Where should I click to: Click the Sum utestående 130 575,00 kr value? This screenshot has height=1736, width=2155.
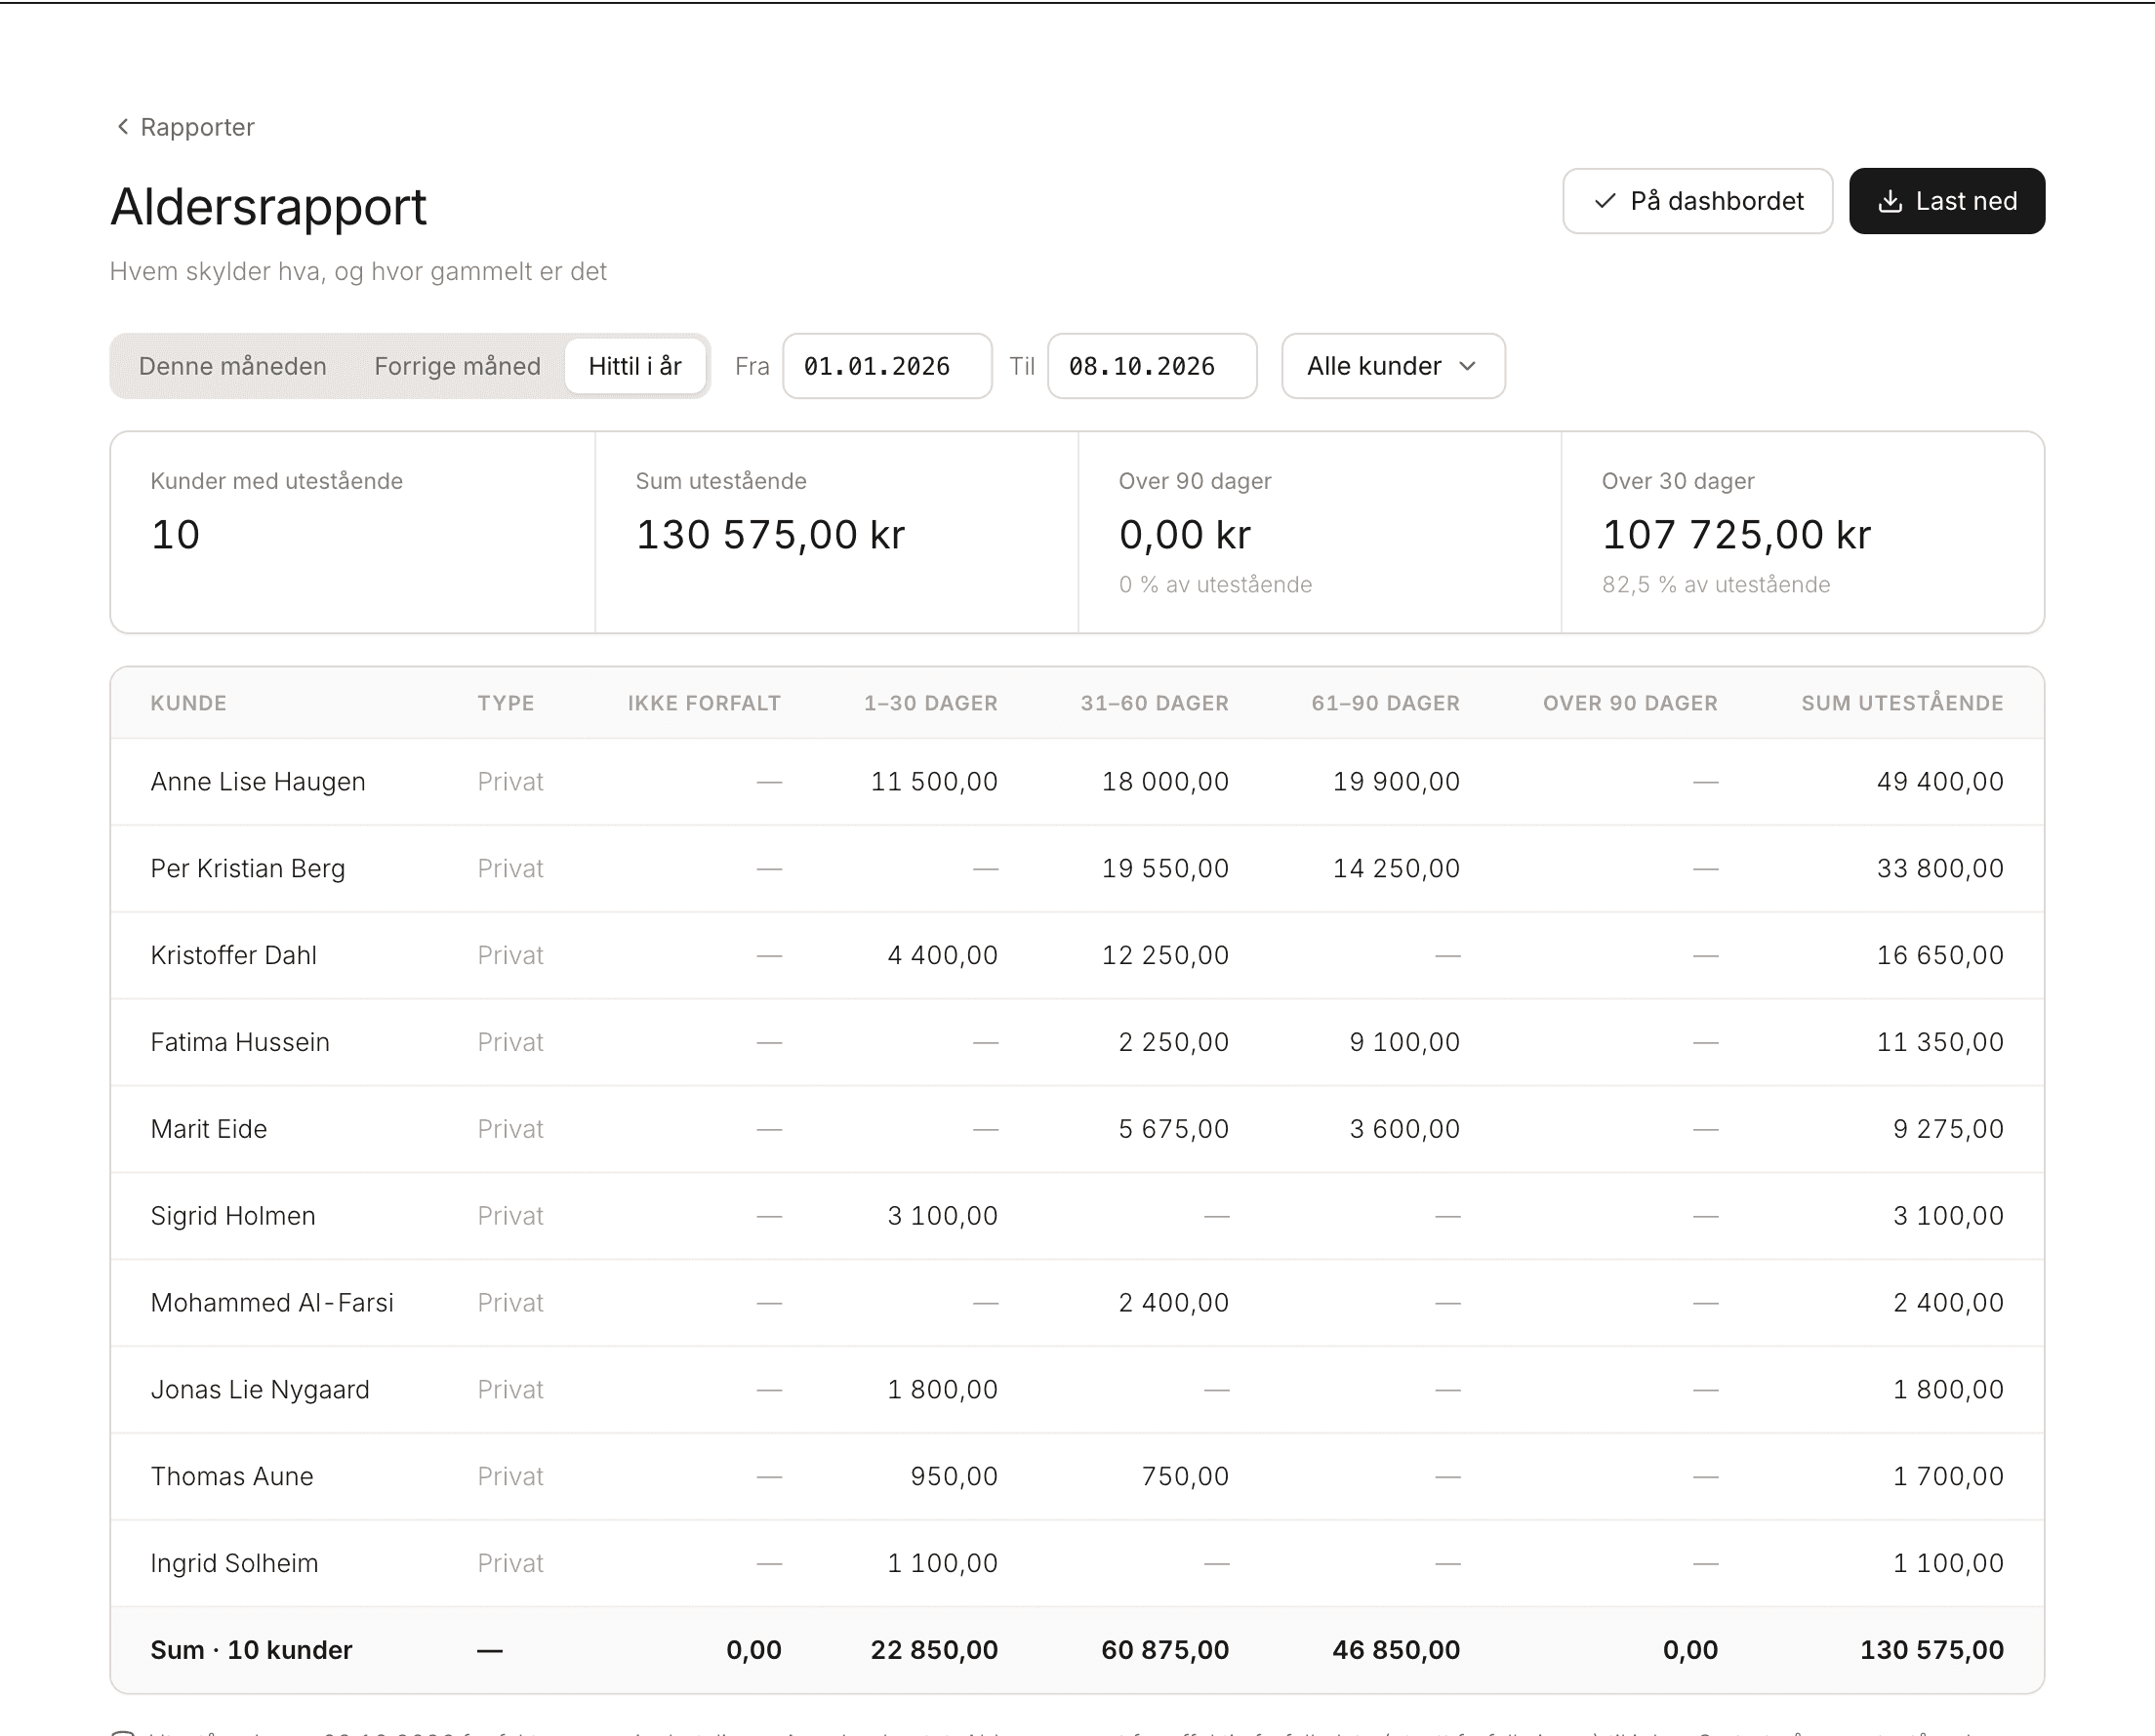(x=770, y=535)
